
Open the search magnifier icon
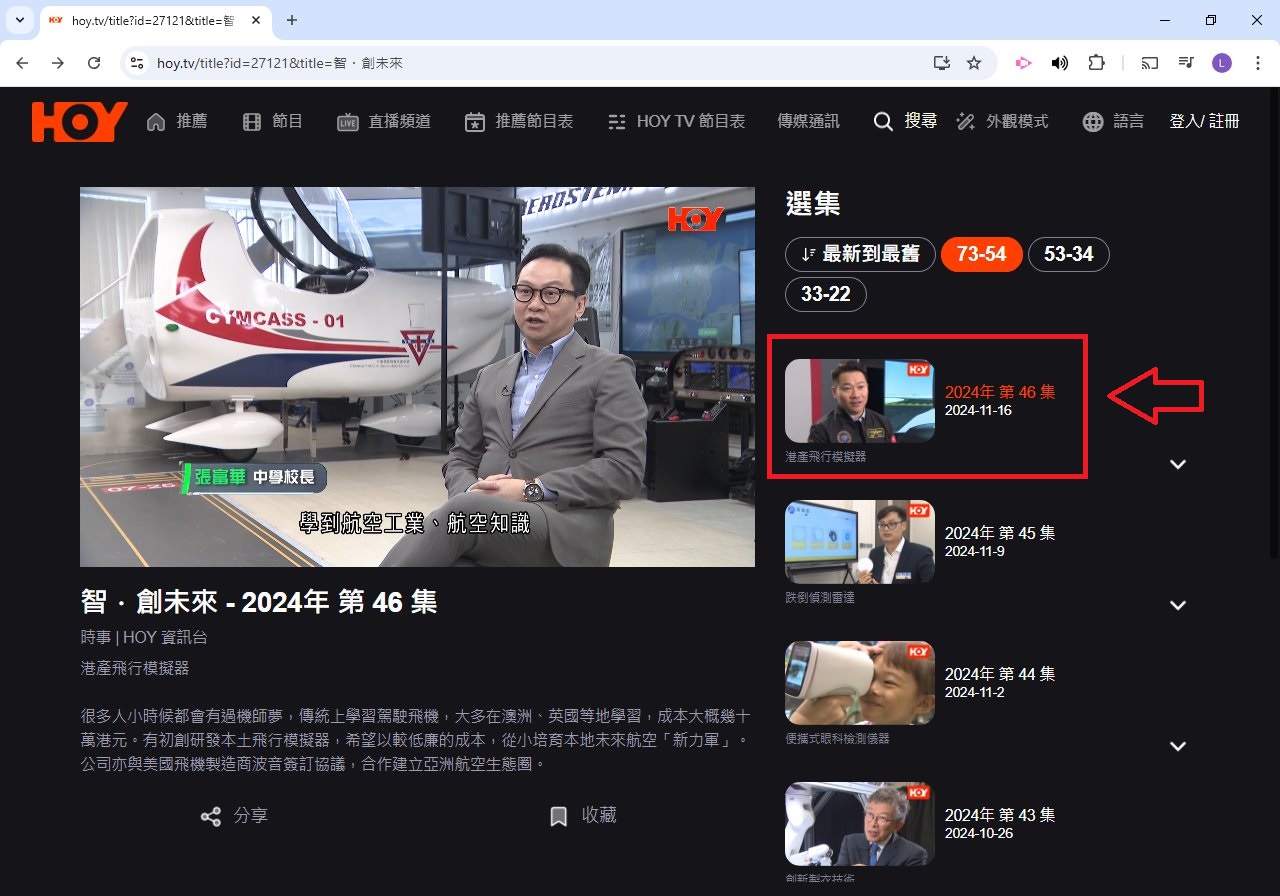(882, 121)
